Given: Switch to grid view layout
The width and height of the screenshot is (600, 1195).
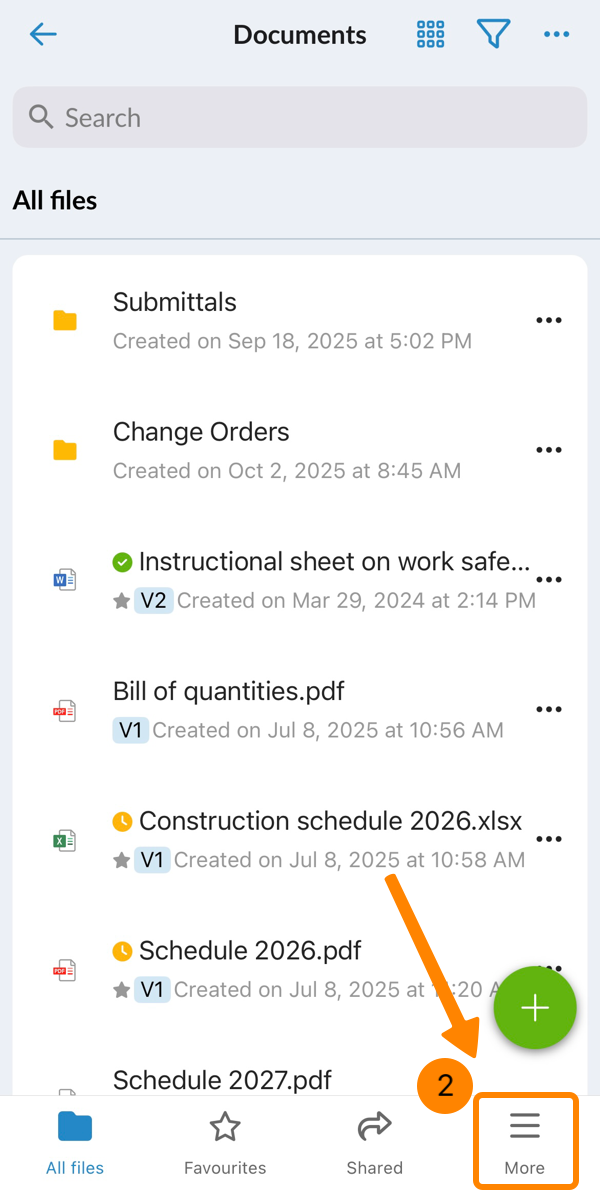Looking at the screenshot, I should click(x=430, y=35).
